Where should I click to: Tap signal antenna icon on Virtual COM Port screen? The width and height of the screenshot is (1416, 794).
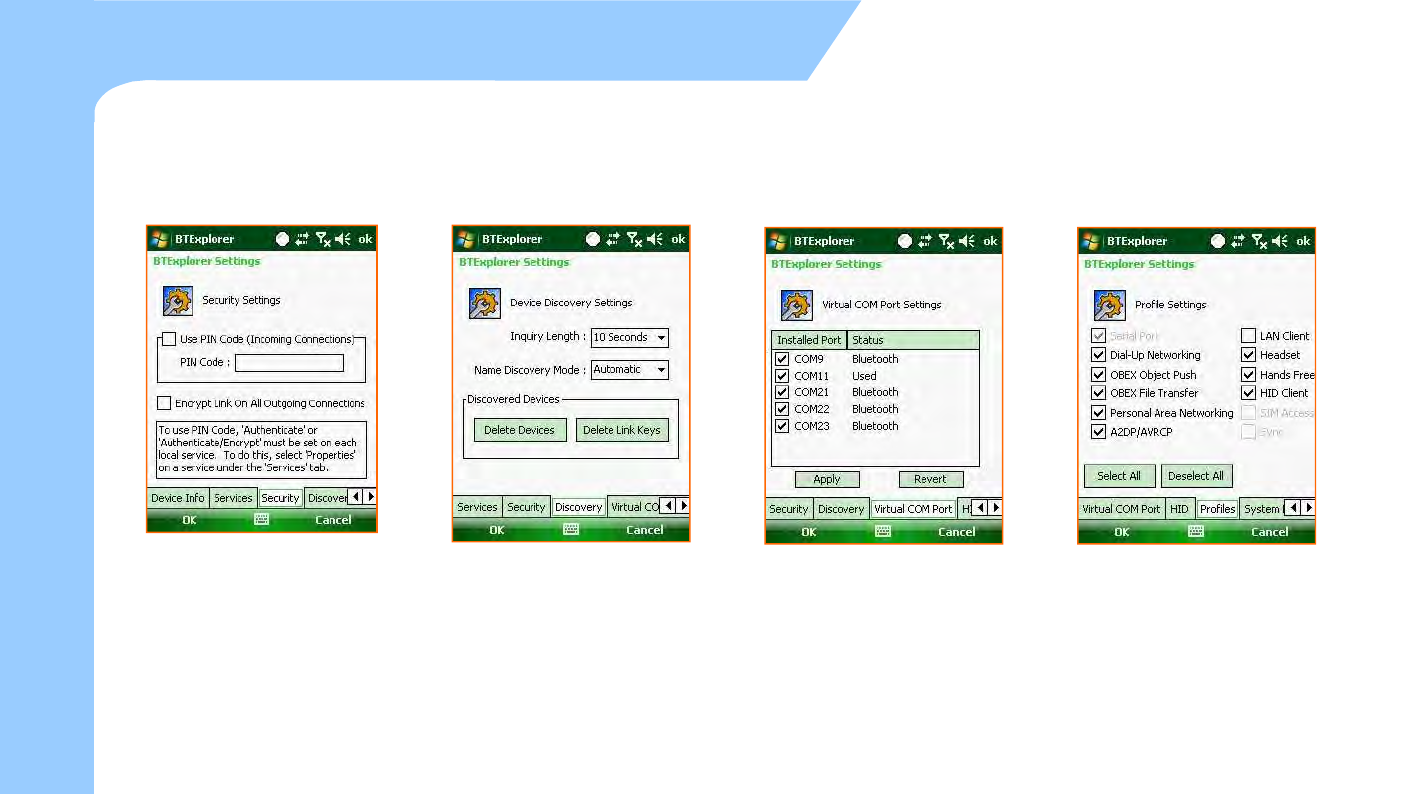click(x=946, y=241)
